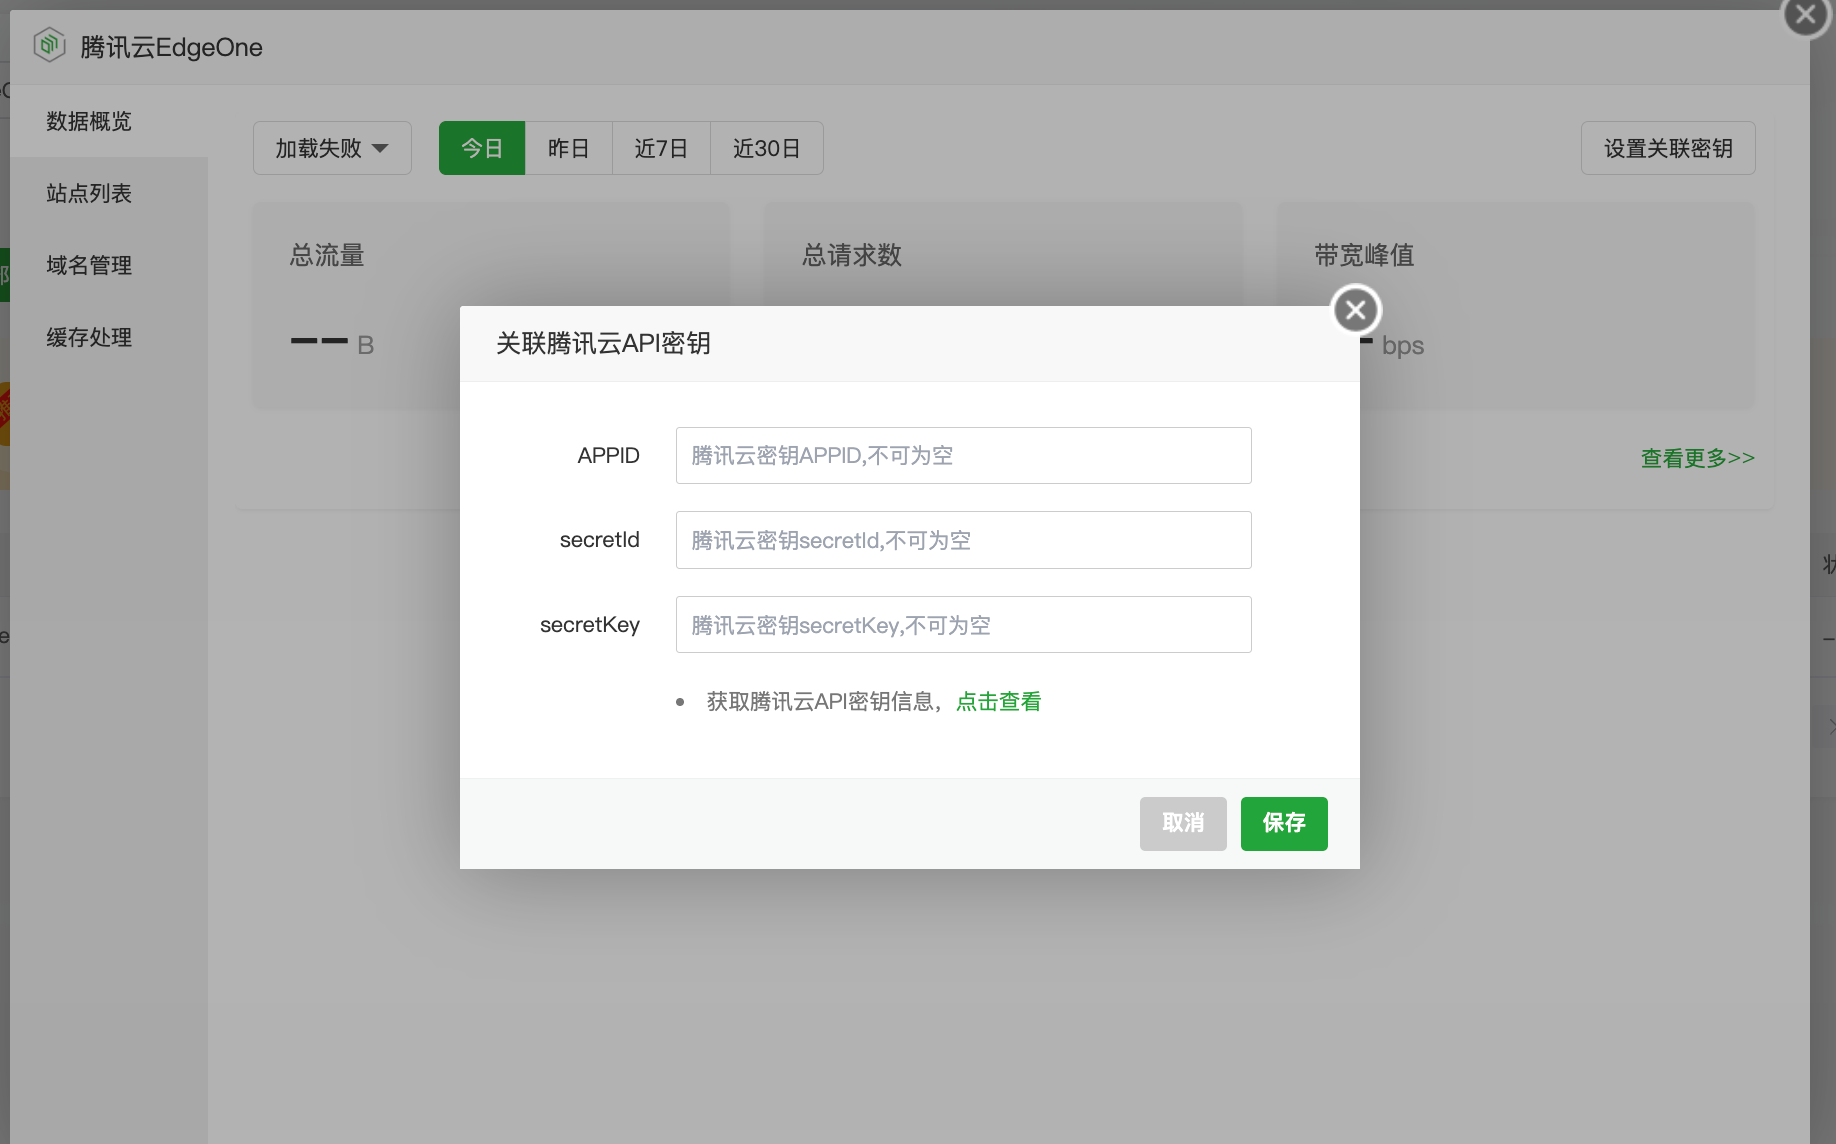Open 缓存处理 in the sidebar
The image size is (1836, 1144).
(x=87, y=337)
